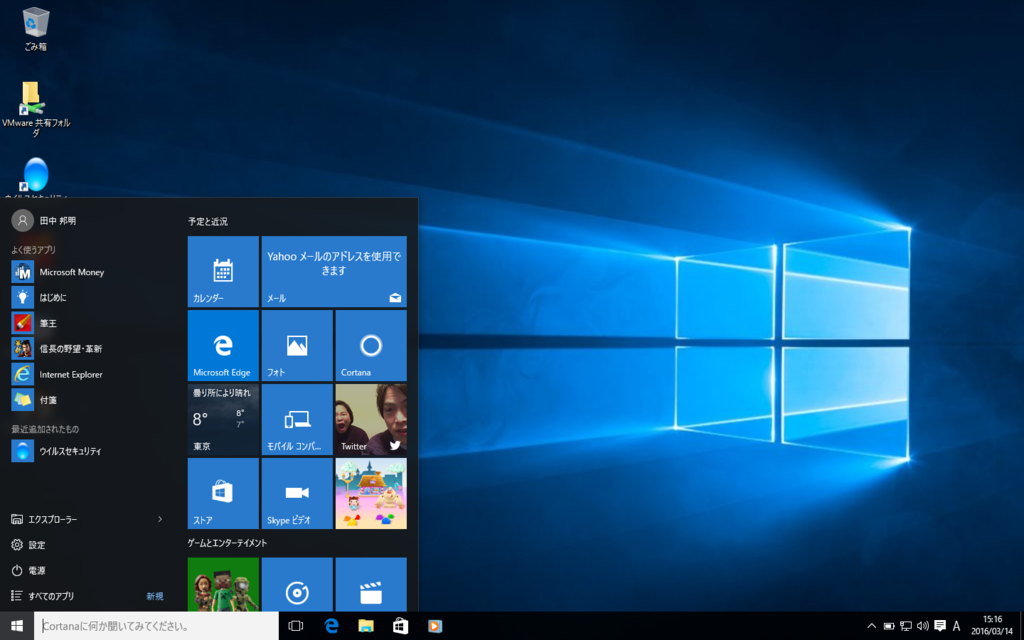
Task: Click the battery tray icon
Action: tap(889, 626)
